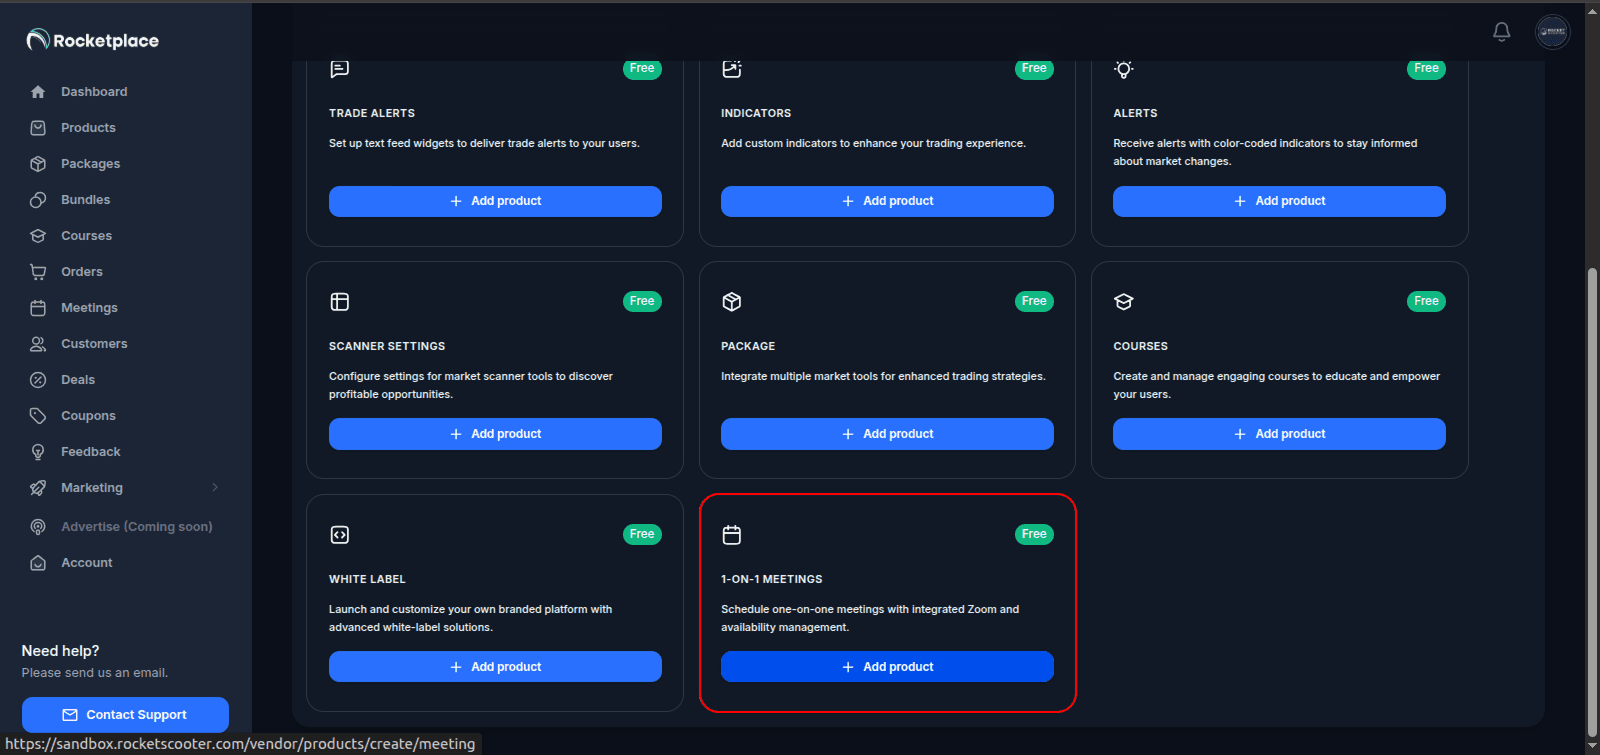This screenshot has width=1600, height=755.
Task: Open the Bundles sidebar item
Action: 85,200
